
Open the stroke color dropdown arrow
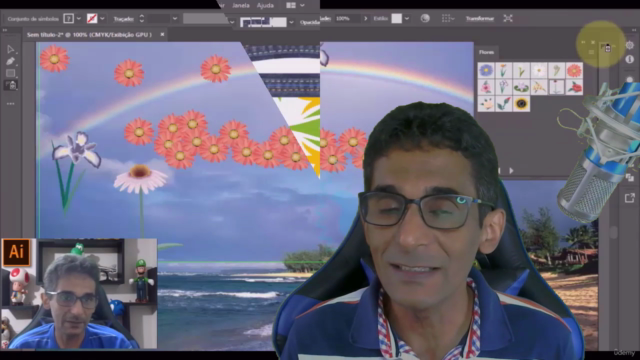point(102,19)
